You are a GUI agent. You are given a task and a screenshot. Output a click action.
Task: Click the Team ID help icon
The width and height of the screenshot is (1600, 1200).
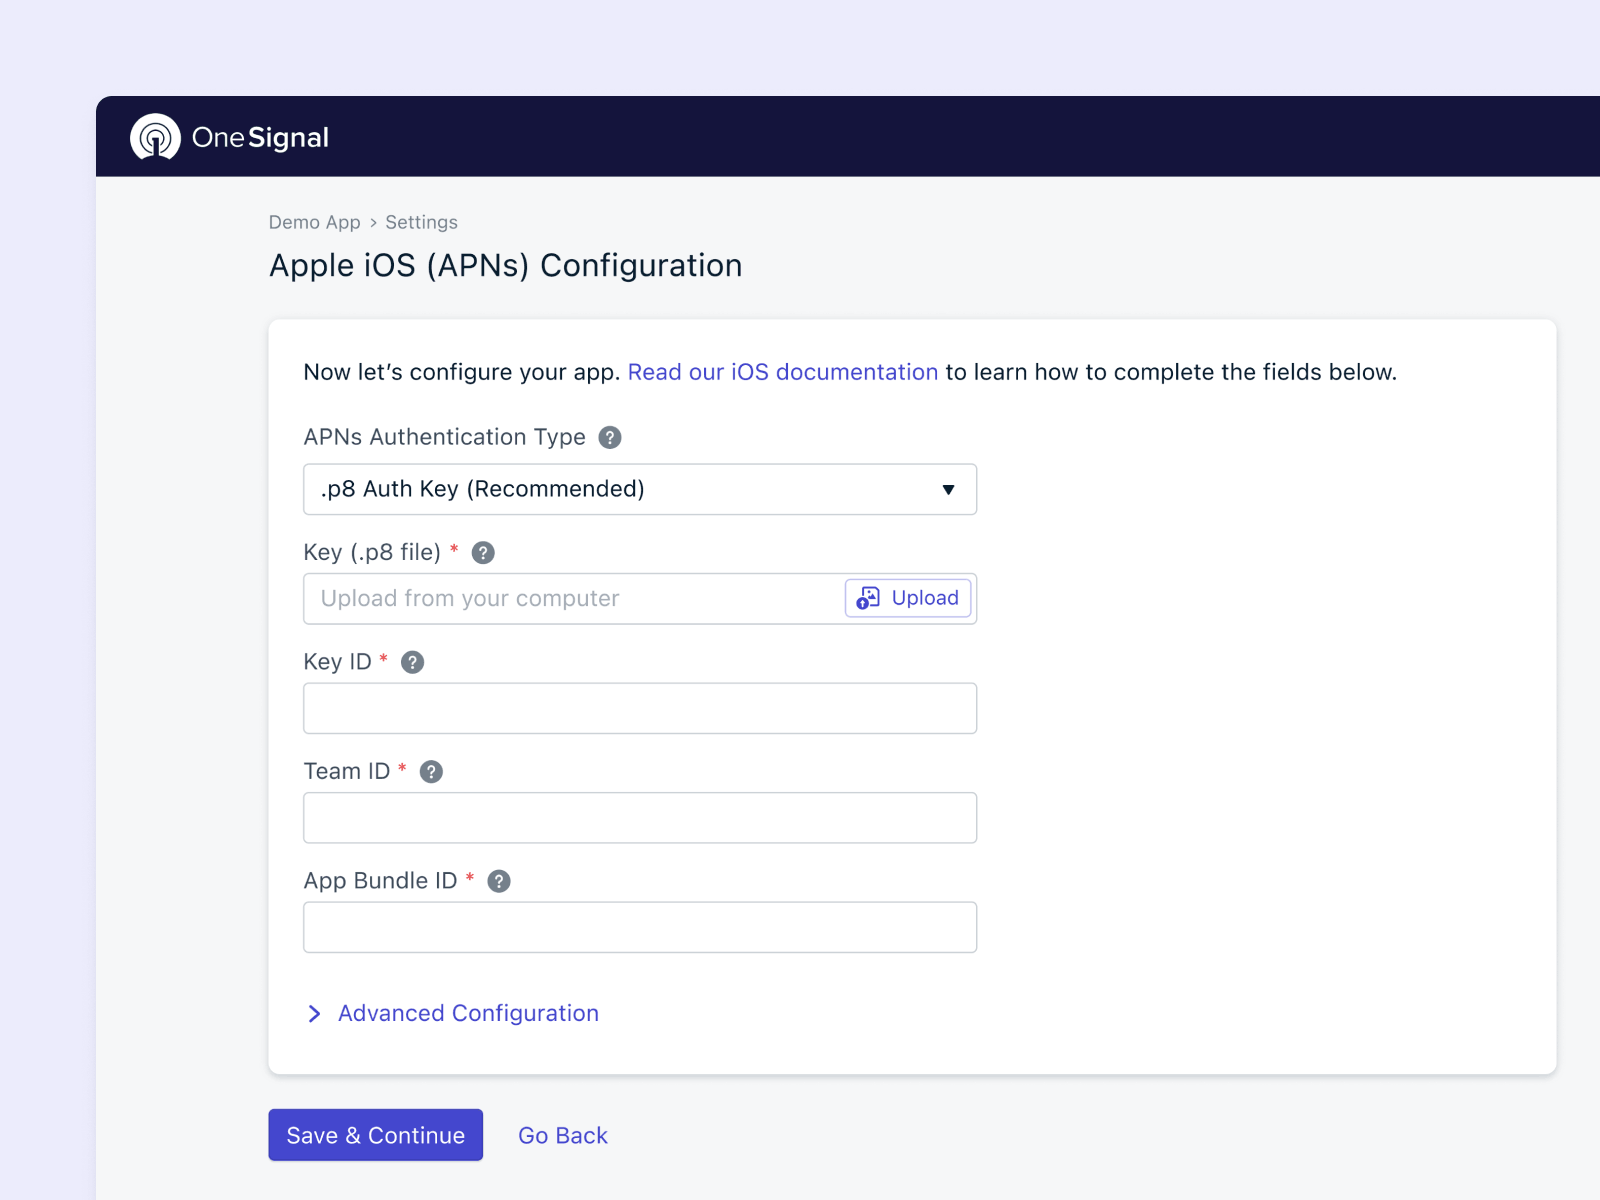(430, 771)
